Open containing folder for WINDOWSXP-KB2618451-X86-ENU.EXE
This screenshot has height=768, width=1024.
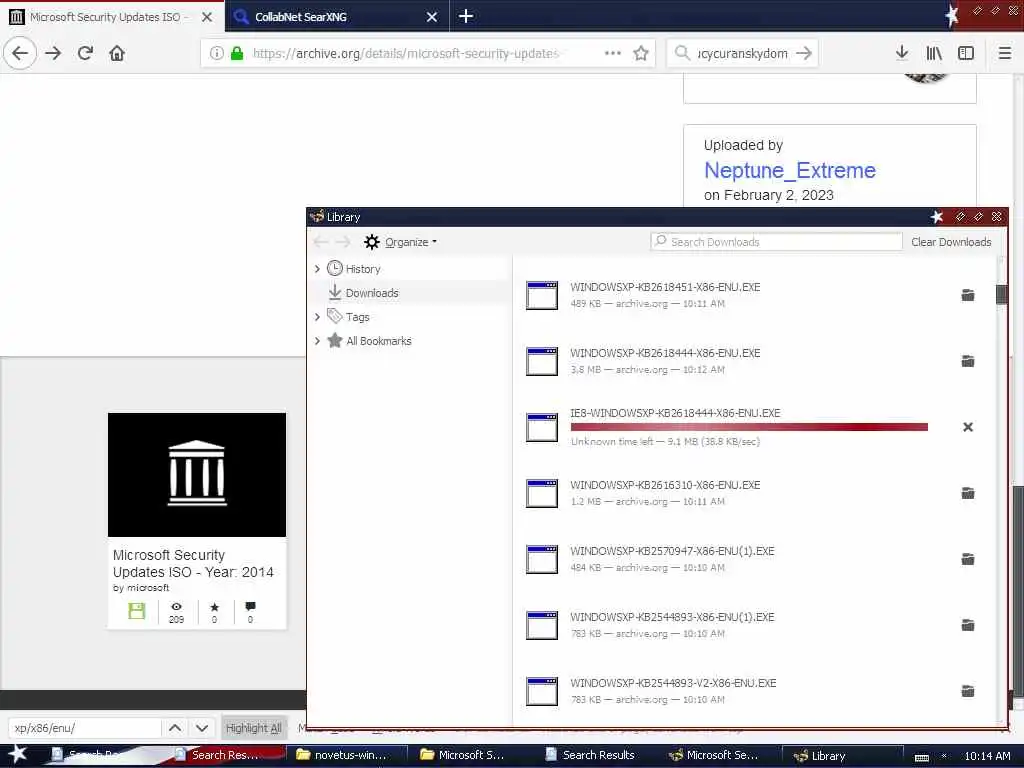click(968, 295)
